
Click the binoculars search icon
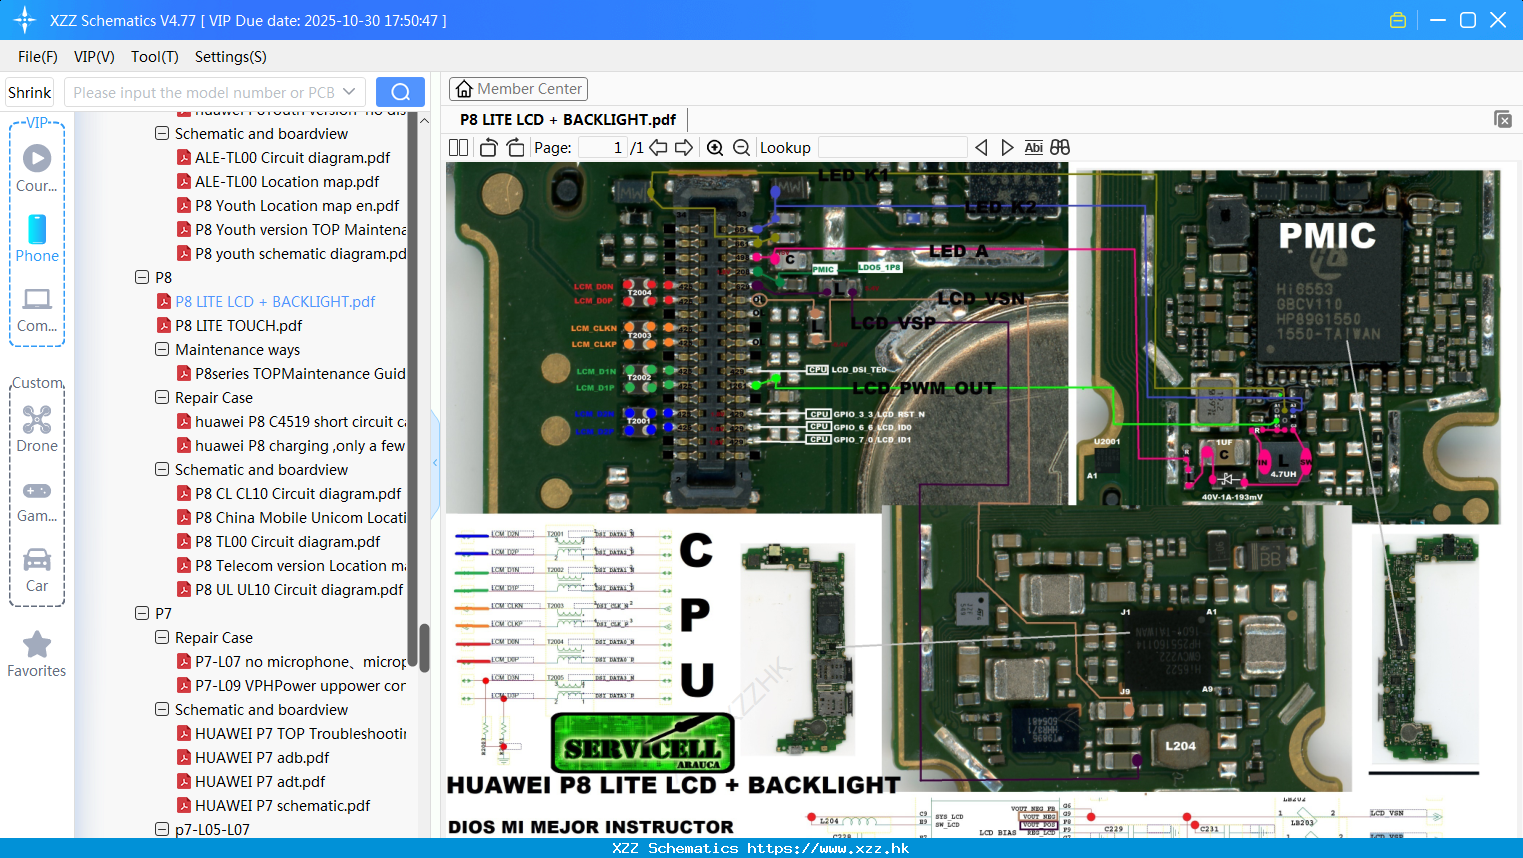(1060, 148)
